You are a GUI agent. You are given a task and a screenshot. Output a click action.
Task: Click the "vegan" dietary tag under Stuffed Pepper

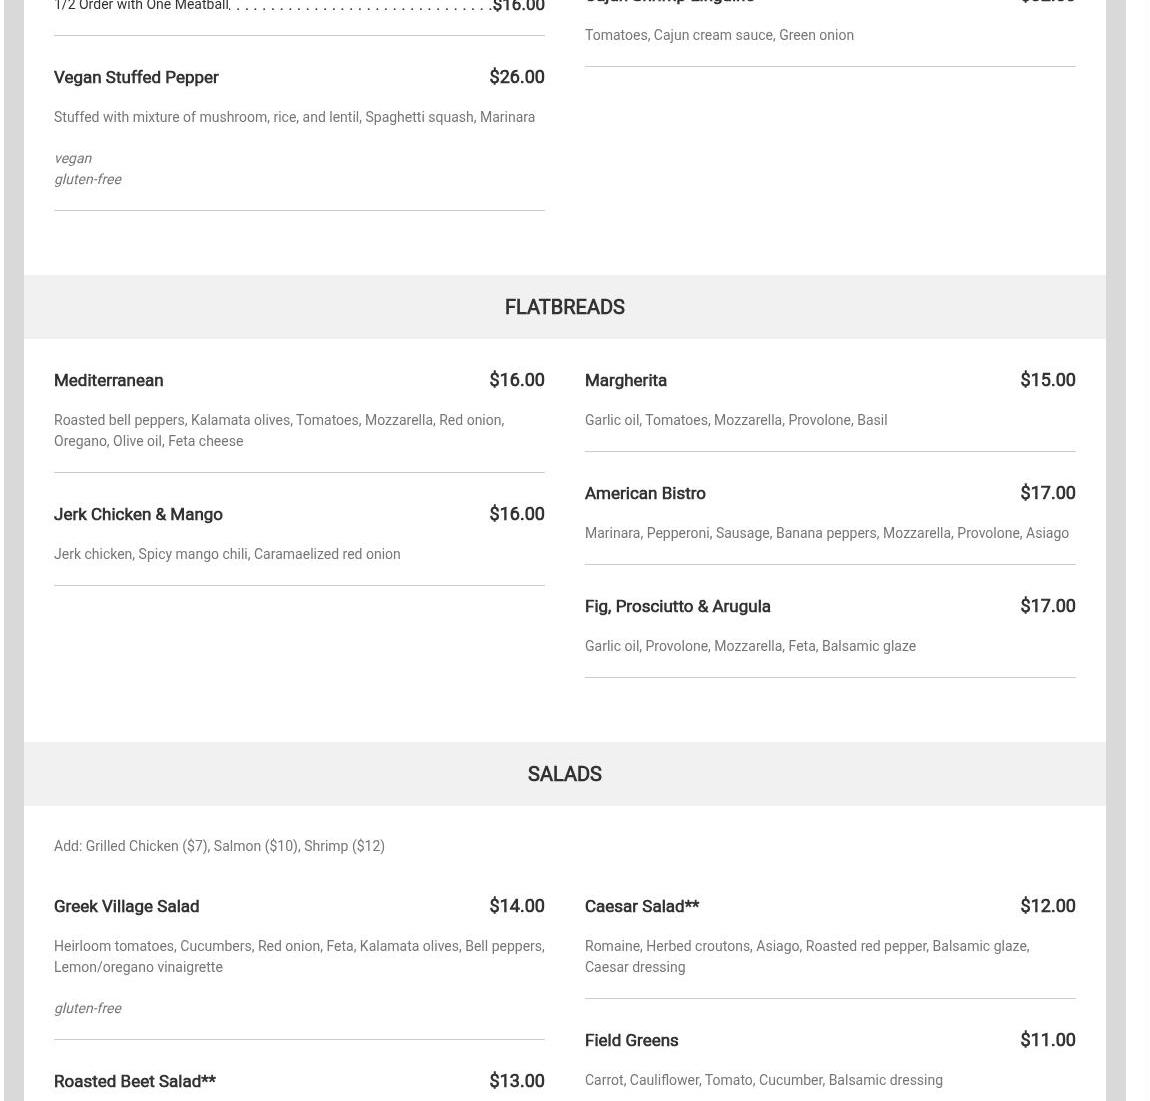click(73, 158)
